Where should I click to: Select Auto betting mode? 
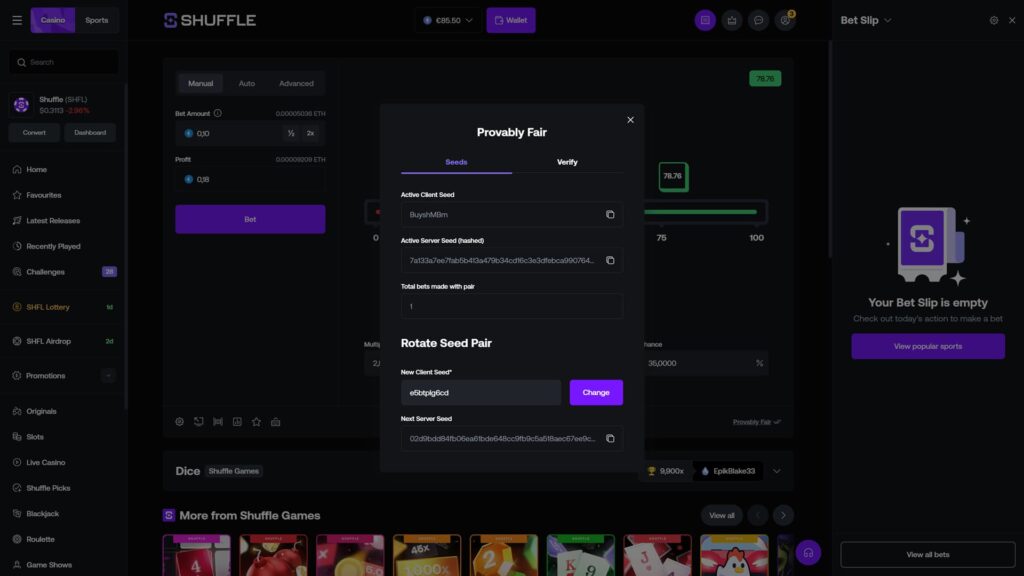(246, 84)
